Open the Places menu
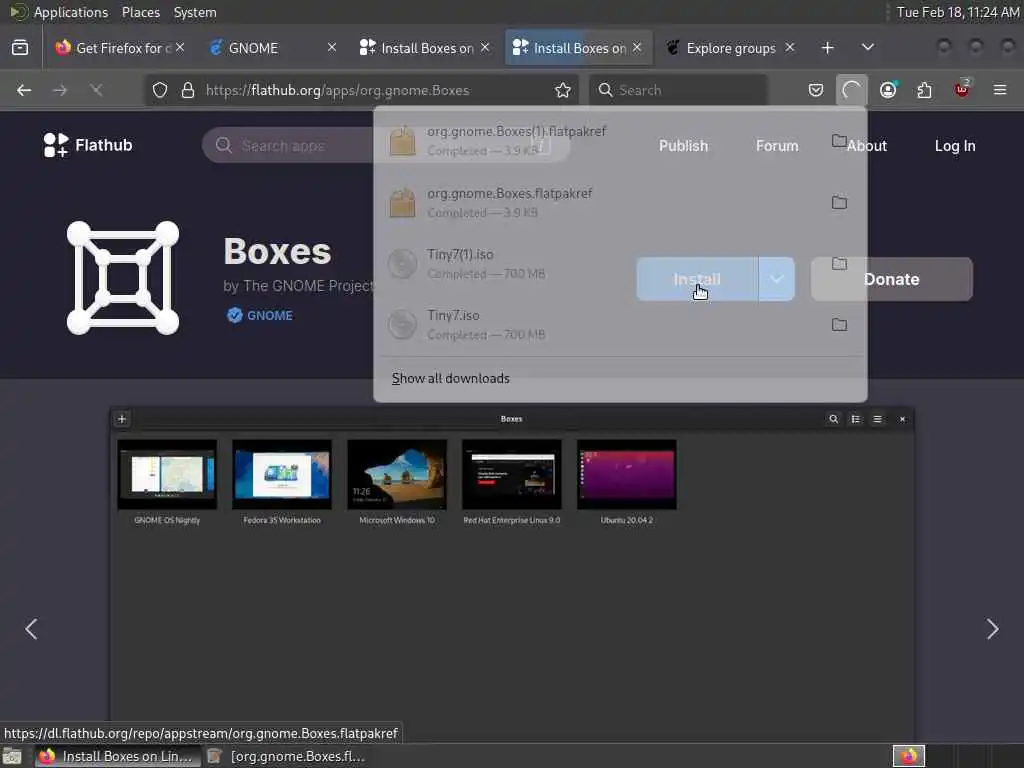This screenshot has width=1024, height=768. pyautogui.click(x=141, y=12)
